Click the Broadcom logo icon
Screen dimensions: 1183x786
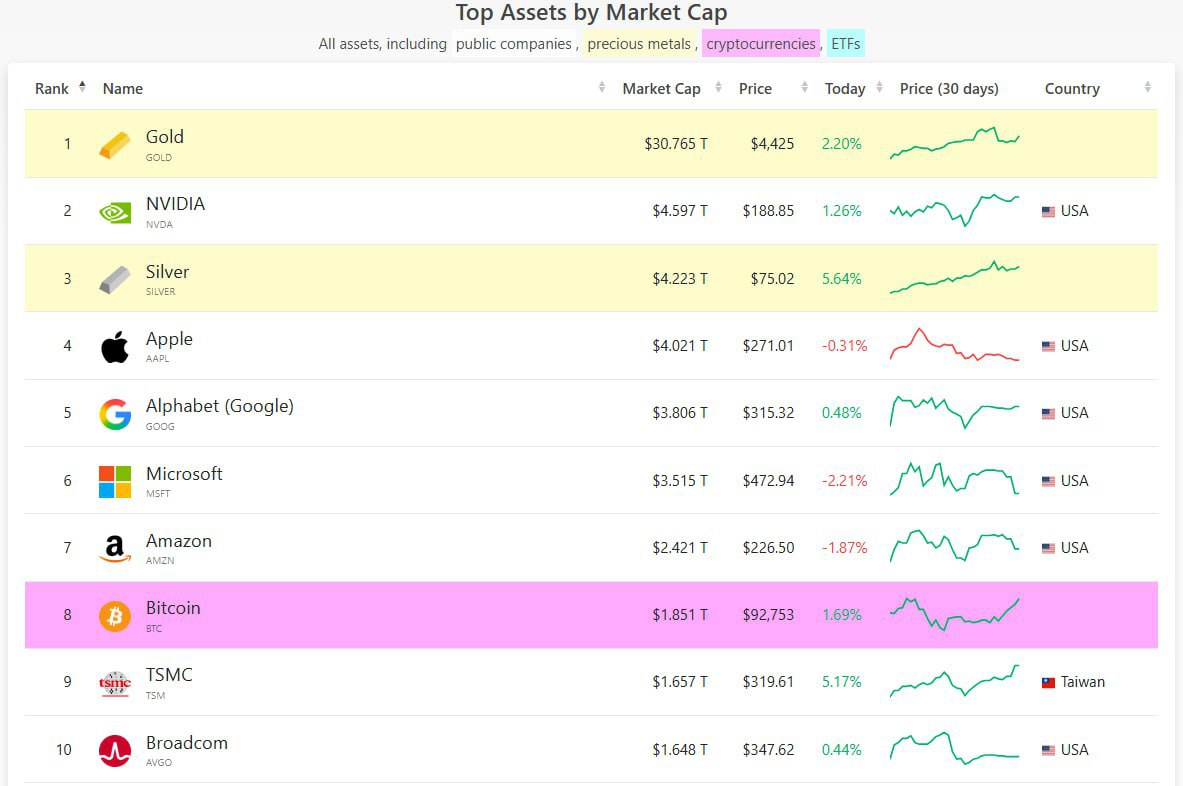pyautogui.click(x=115, y=751)
